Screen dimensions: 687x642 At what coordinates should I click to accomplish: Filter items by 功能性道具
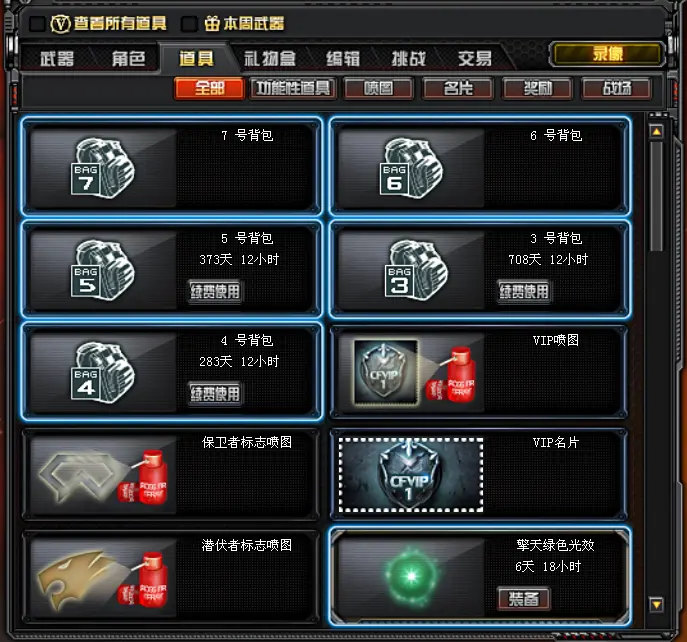pos(293,89)
